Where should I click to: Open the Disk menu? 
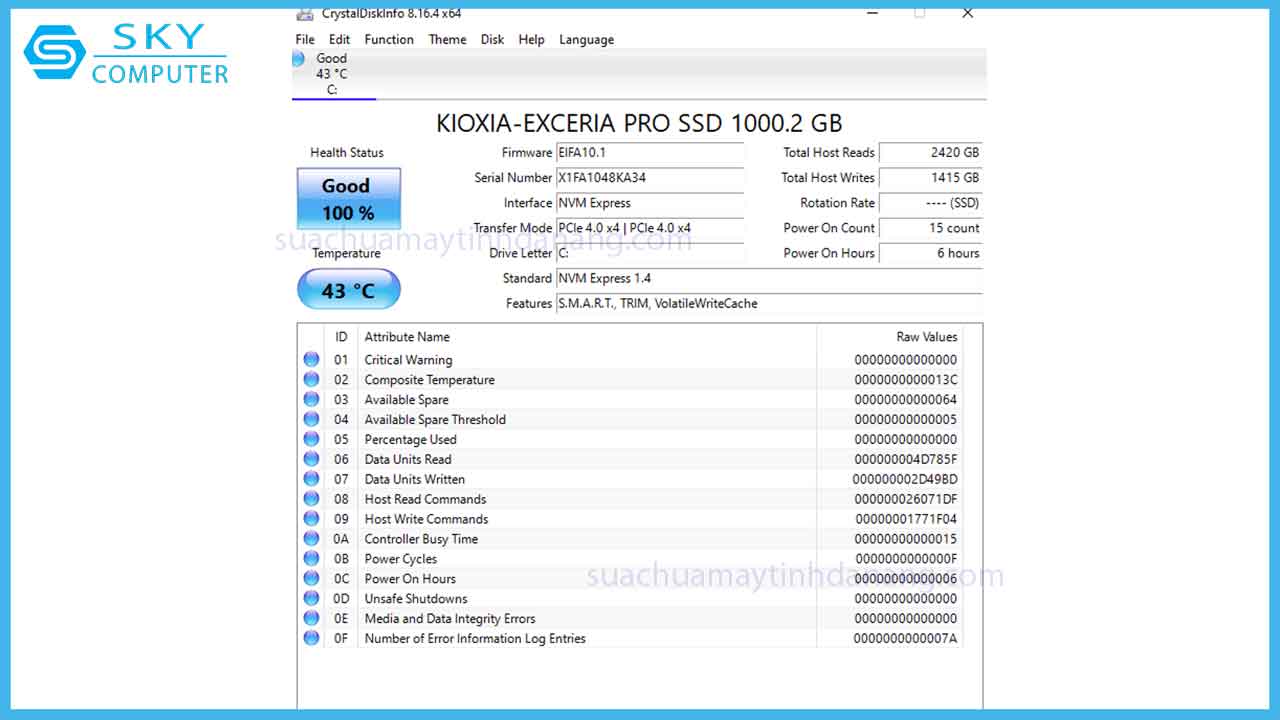pyautogui.click(x=492, y=40)
